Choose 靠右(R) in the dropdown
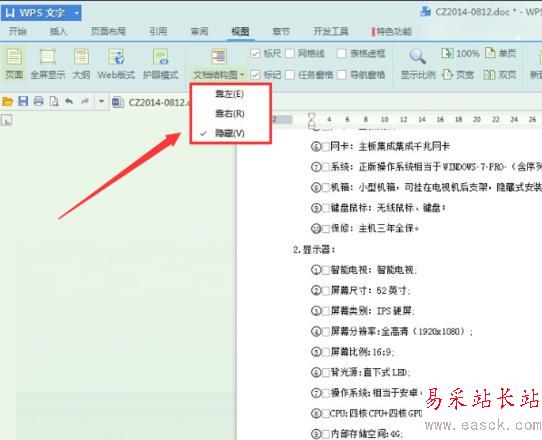Viewport: 542px width, 440px height. coord(230,113)
